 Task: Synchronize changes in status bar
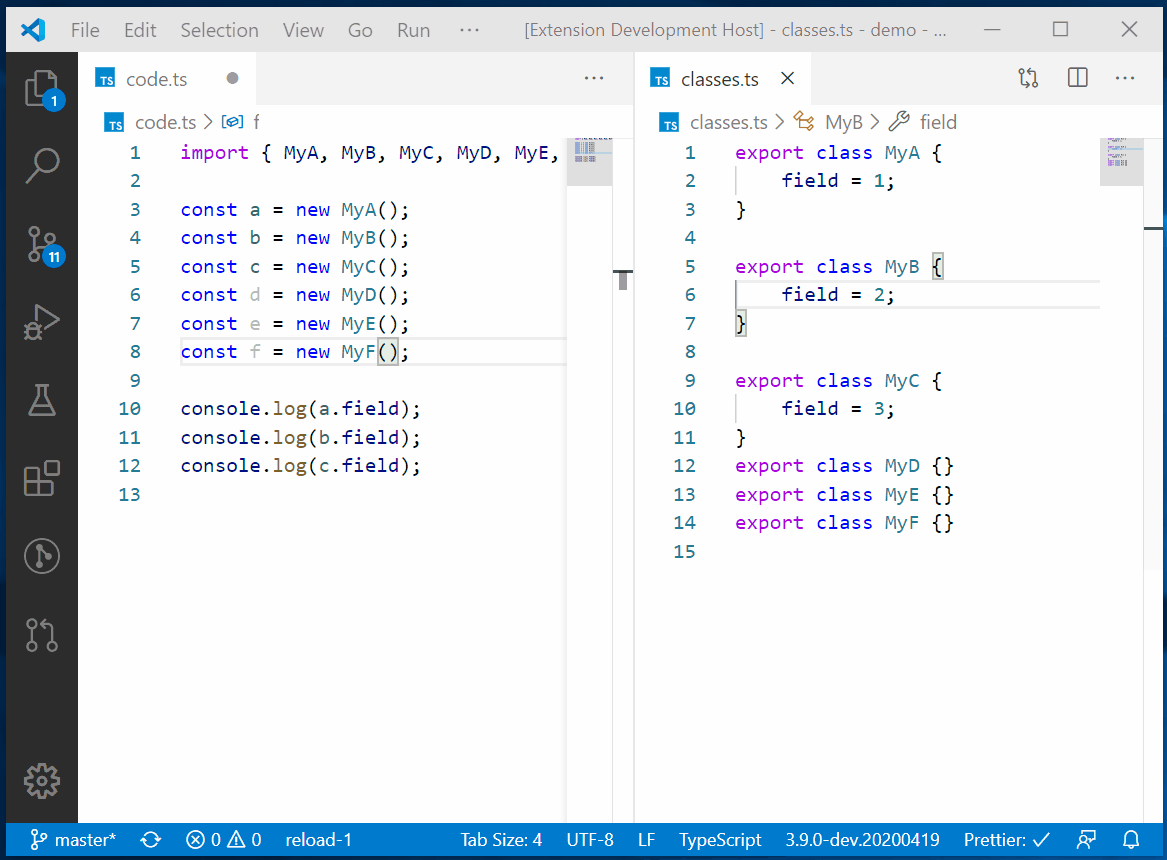tap(150, 840)
